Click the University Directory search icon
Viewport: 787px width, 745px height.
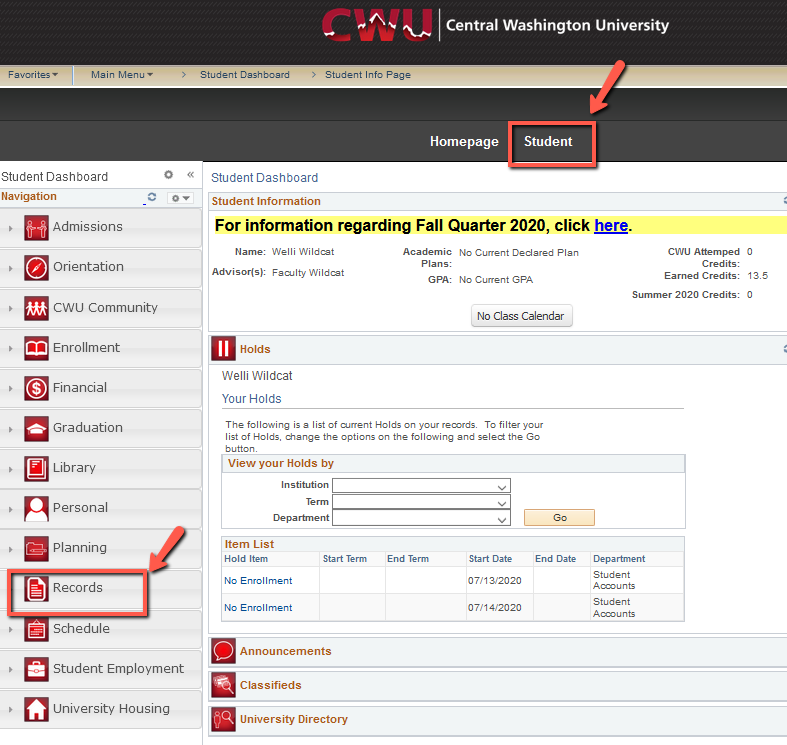tap(223, 720)
